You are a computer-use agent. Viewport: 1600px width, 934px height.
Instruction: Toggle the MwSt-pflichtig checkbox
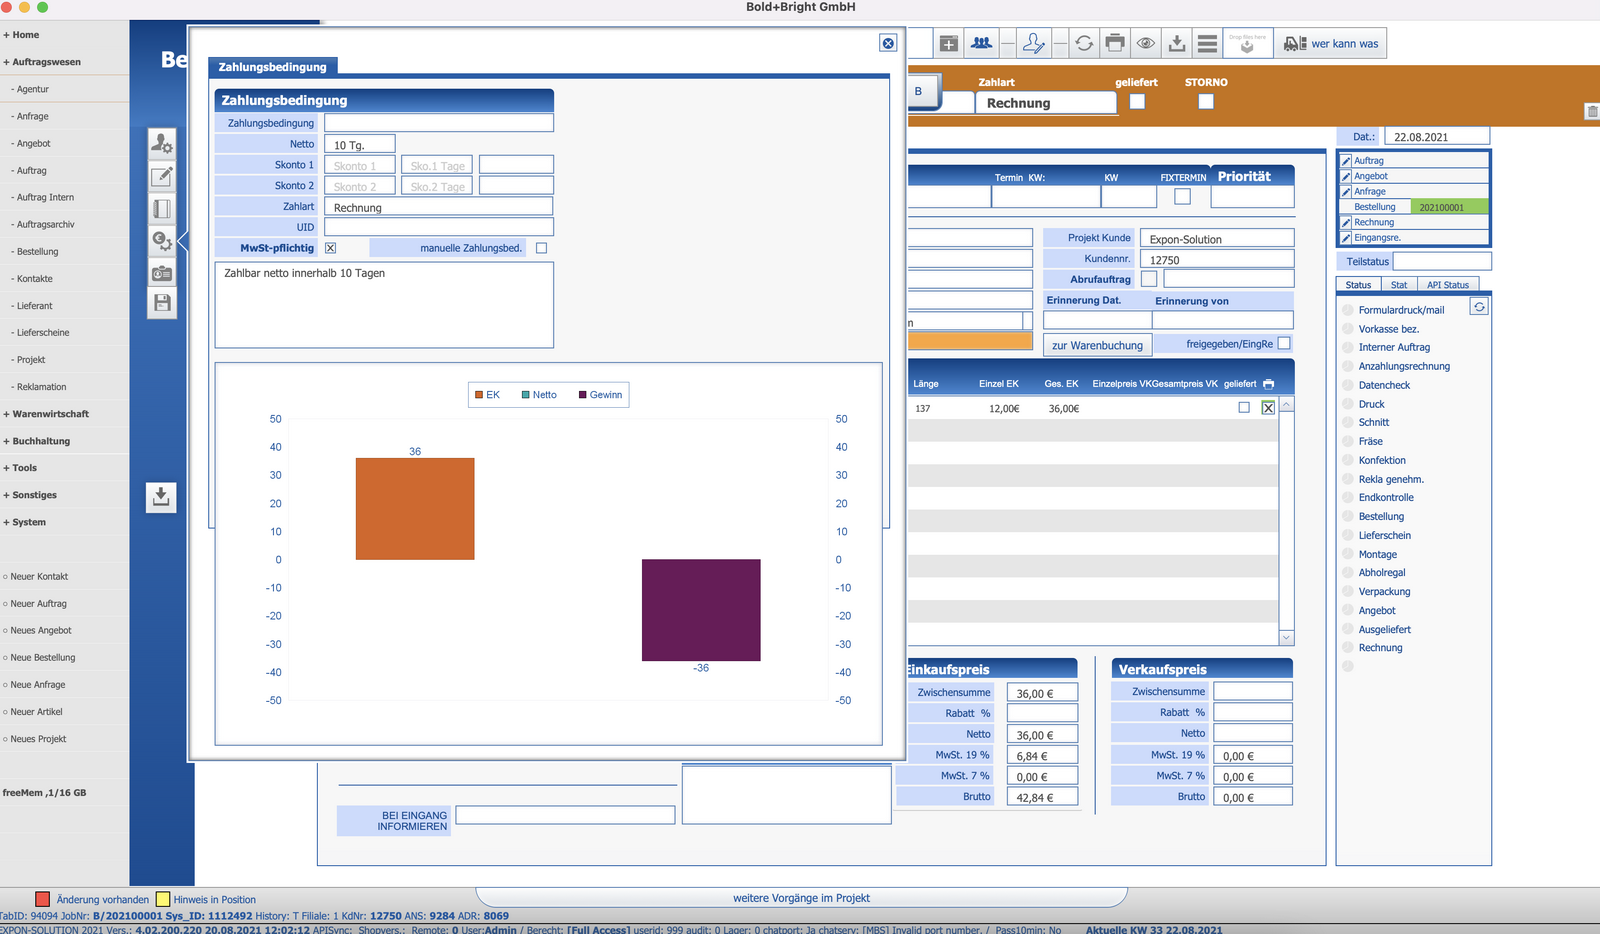click(330, 248)
